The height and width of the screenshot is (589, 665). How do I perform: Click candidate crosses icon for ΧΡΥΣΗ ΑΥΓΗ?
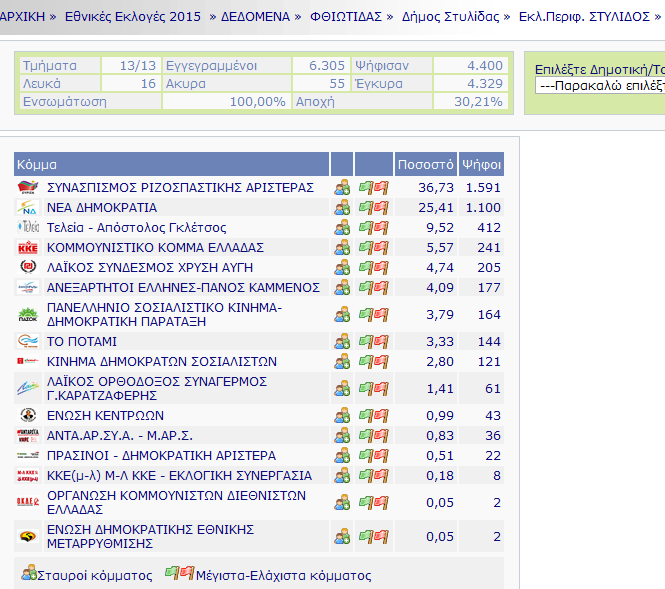[x=342, y=267]
